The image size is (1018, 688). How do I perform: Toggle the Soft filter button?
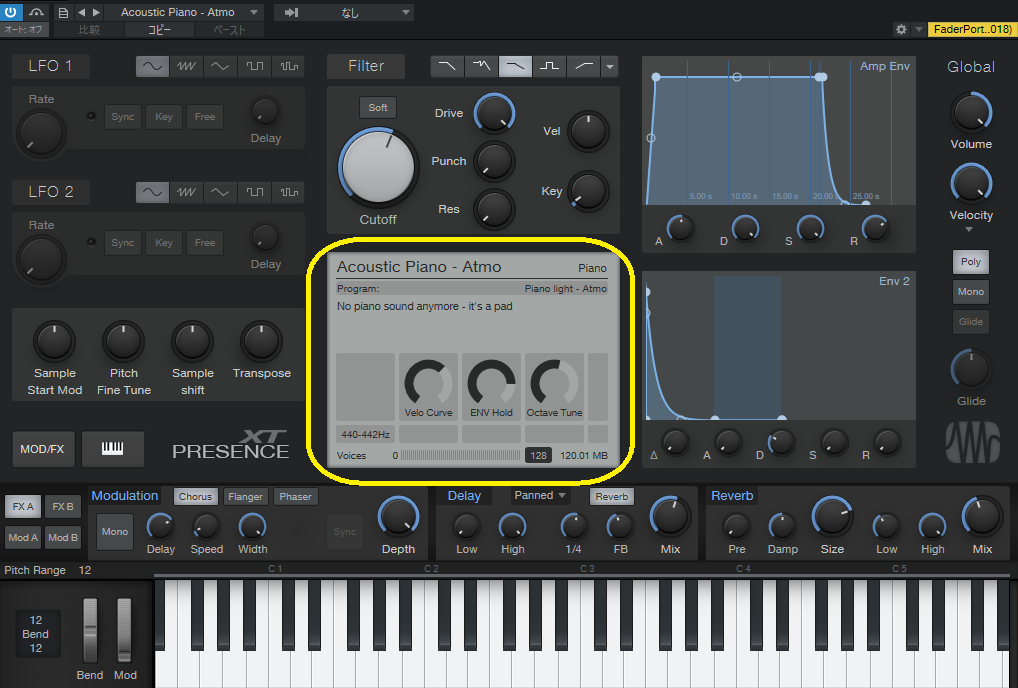[378, 108]
